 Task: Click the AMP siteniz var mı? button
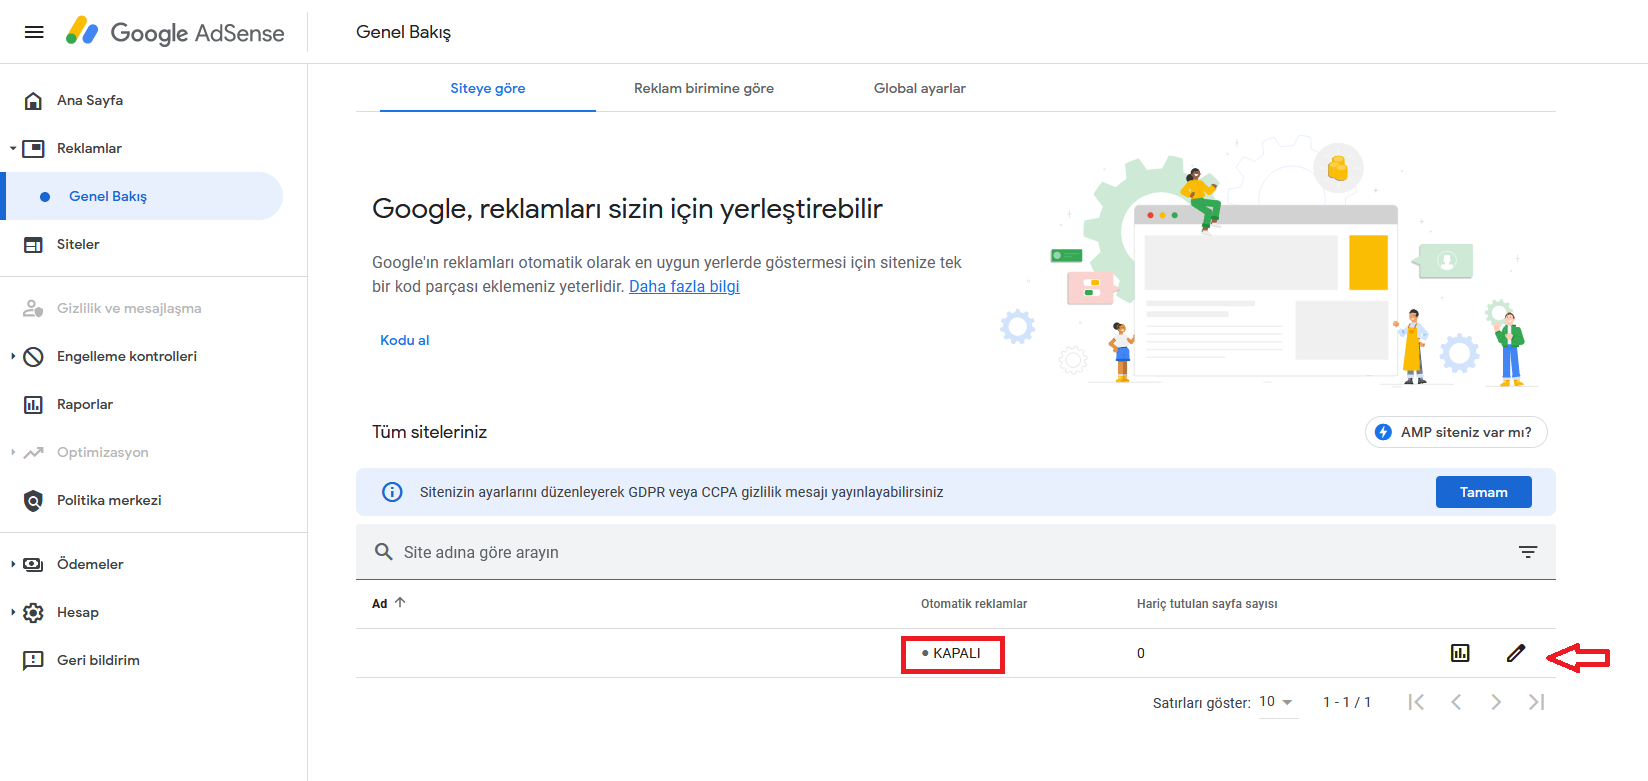pos(1456,432)
